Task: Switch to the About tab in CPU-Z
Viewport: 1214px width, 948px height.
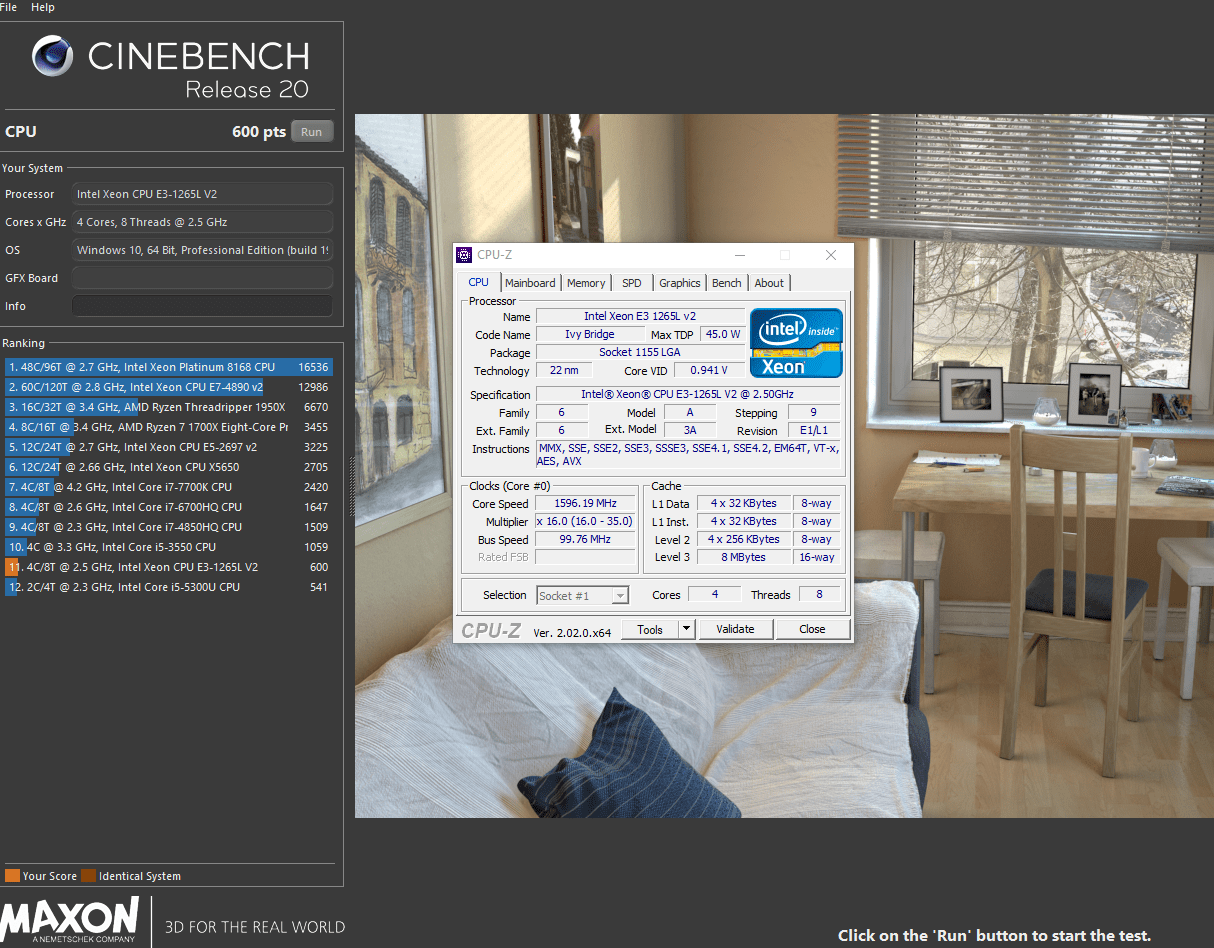Action: tap(769, 283)
